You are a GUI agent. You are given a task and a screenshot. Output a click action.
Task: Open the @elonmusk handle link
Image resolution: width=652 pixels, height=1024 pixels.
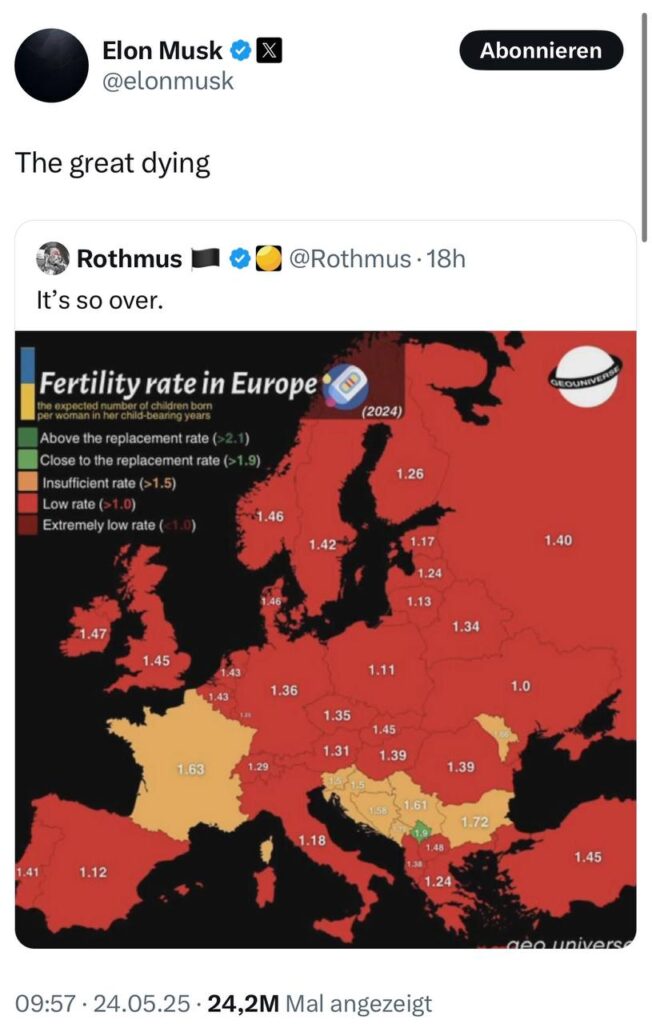click(168, 82)
